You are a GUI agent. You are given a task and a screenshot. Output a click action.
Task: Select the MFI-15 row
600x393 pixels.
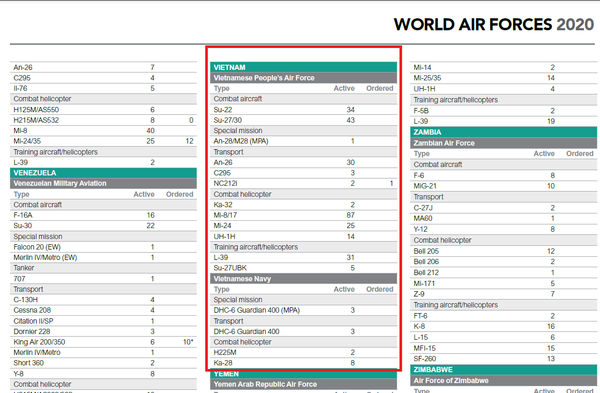(503, 348)
